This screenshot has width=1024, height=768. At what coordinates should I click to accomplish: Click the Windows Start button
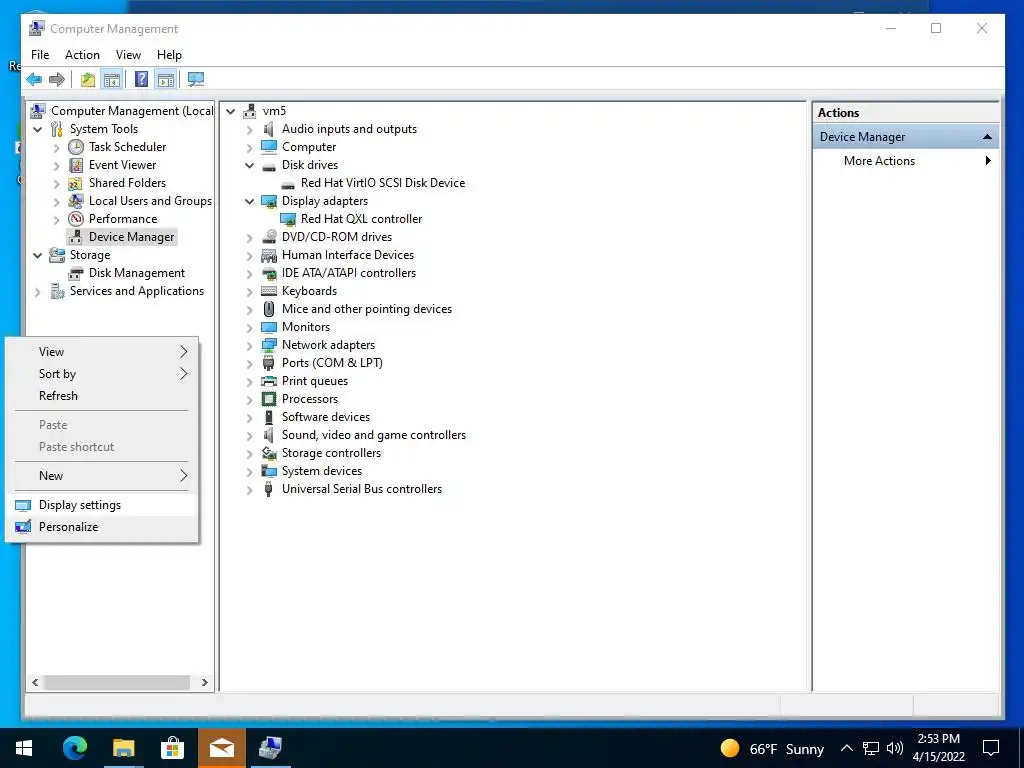tap(24, 748)
